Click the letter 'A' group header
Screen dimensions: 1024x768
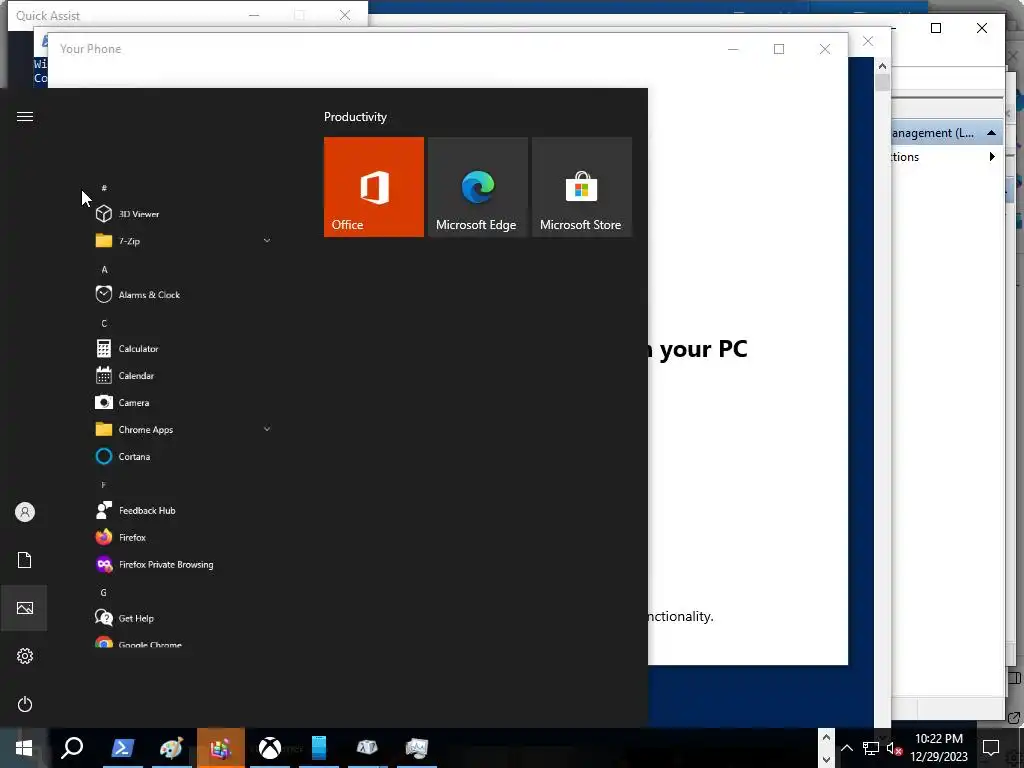pyautogui.click(x=104, y=269)
